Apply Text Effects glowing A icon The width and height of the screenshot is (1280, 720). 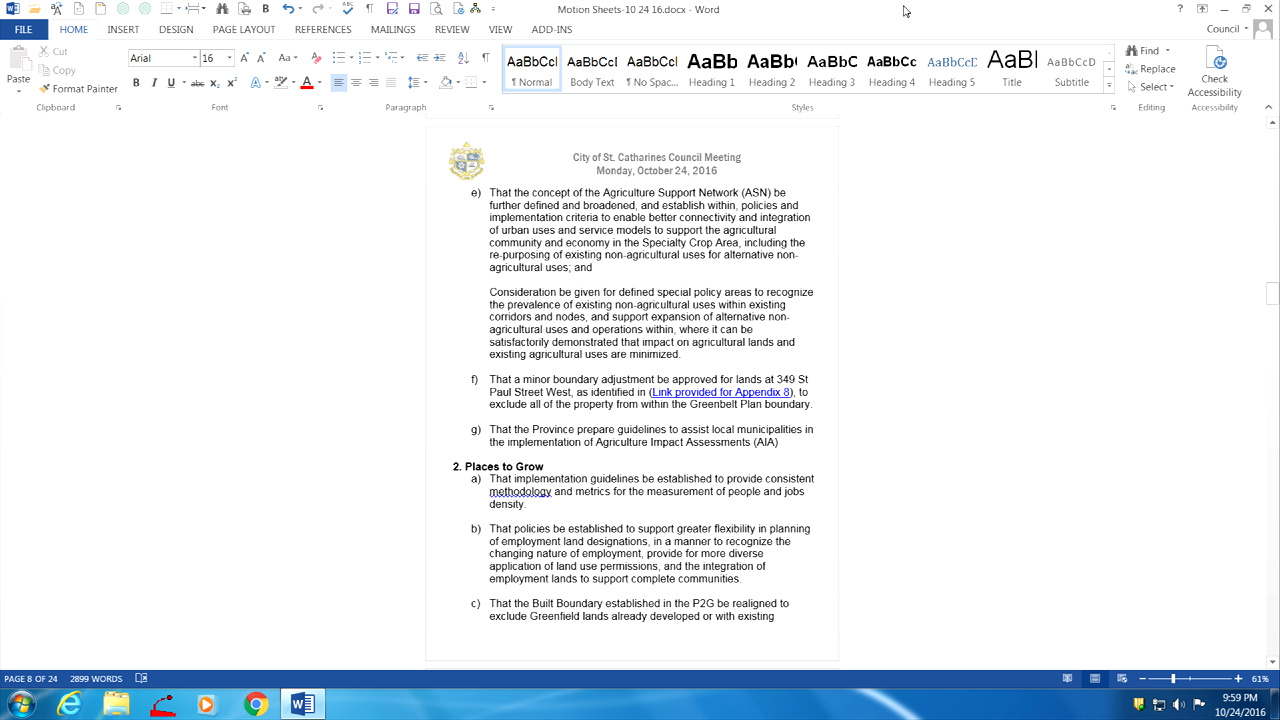point(256,83)
